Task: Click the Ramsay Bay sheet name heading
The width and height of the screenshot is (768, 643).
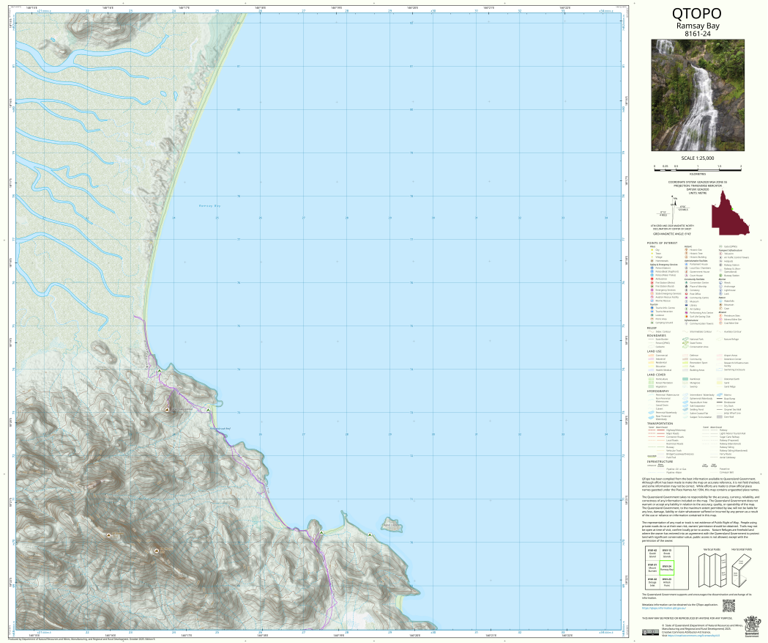Action: pyautogui.click(x=697, y=26)
